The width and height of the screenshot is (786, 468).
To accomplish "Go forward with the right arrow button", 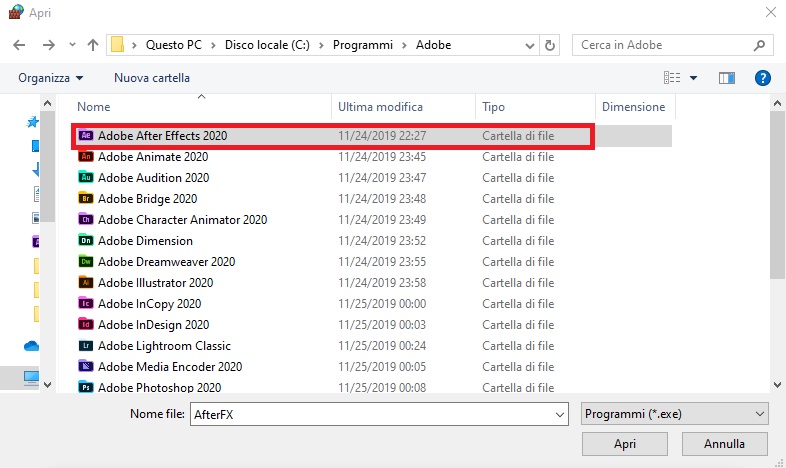I will (x=49, y=45).
